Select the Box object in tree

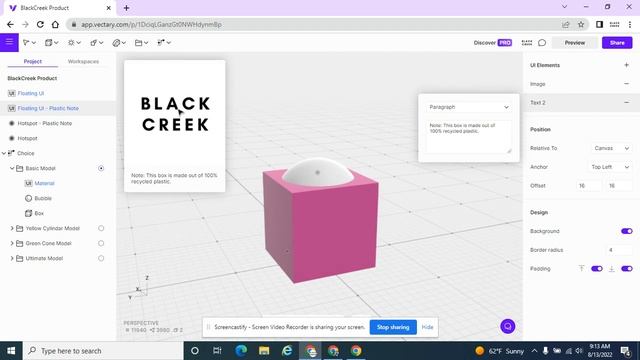coord(39,213)
